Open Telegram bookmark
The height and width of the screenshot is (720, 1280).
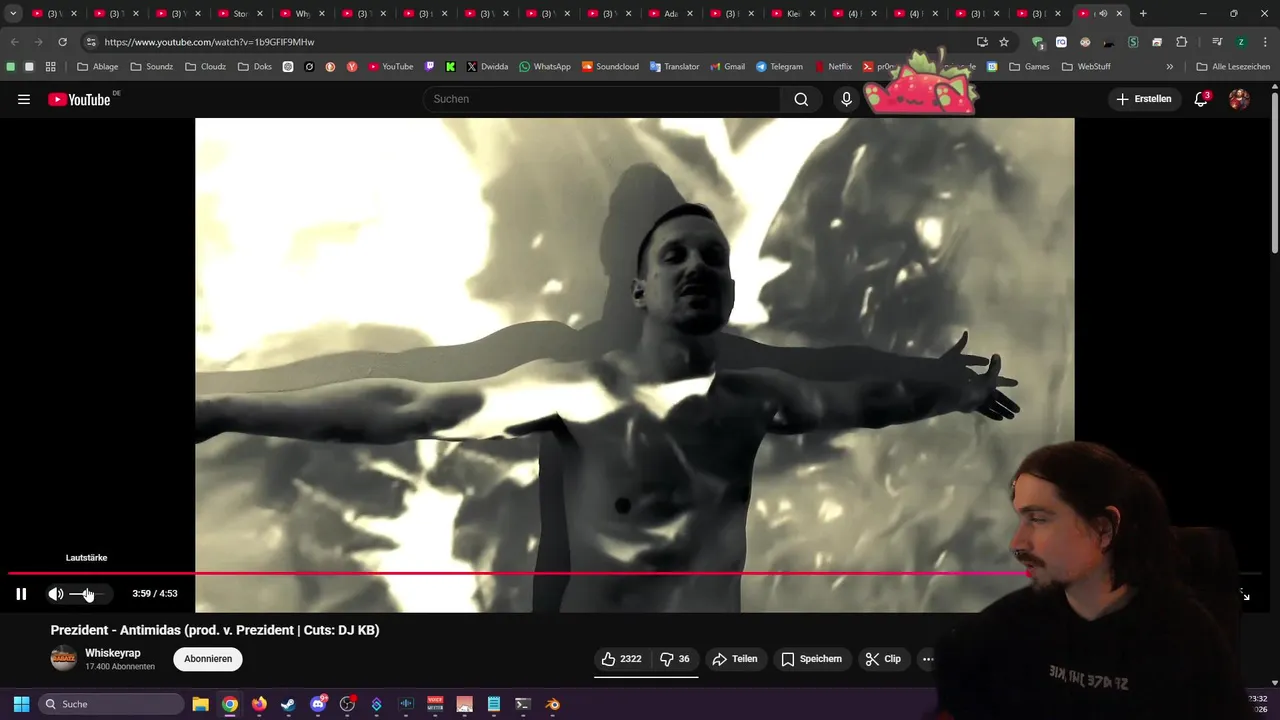(x=779, y=67)
